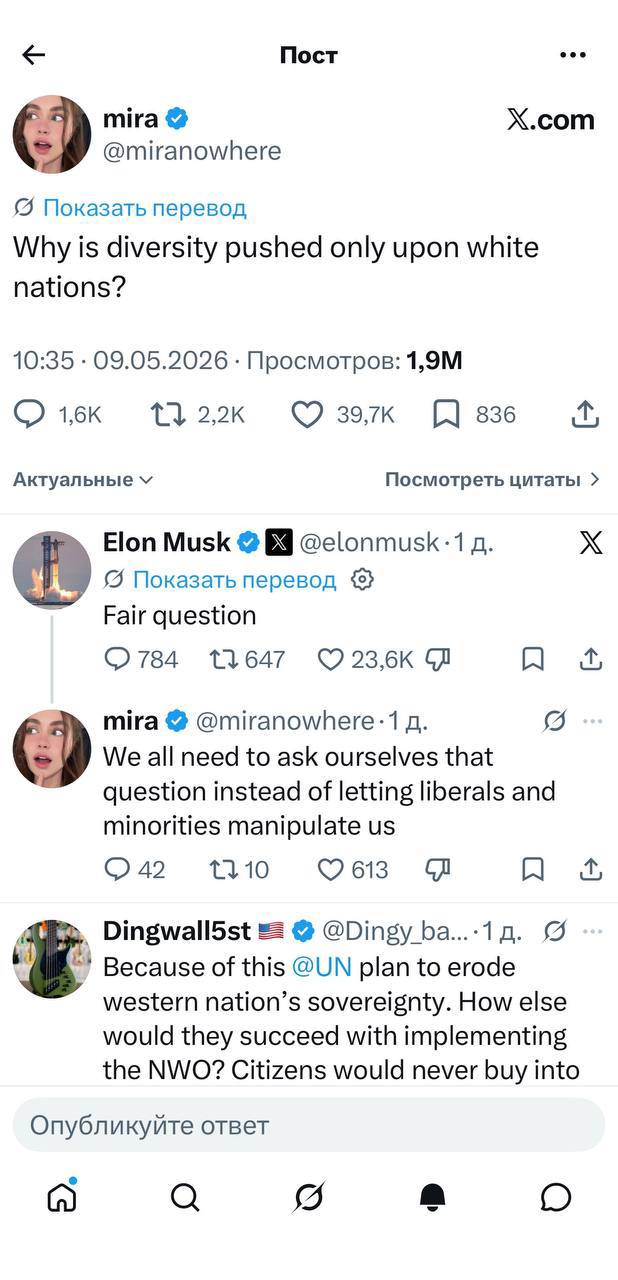Open three-dot menu on mira's reply
Screen dimensions: 618x1280
pos(593,720)
